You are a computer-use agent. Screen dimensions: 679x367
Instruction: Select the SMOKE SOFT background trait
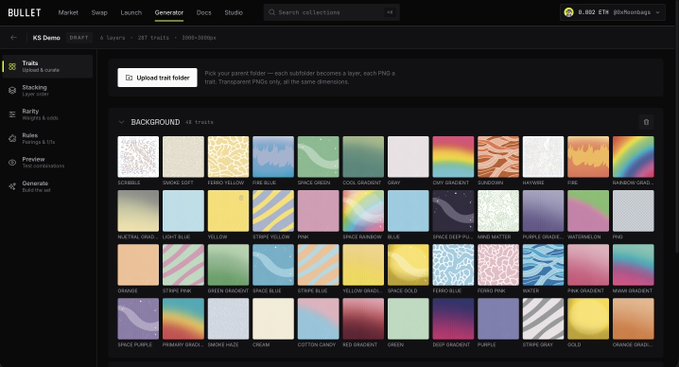(183, 157)
